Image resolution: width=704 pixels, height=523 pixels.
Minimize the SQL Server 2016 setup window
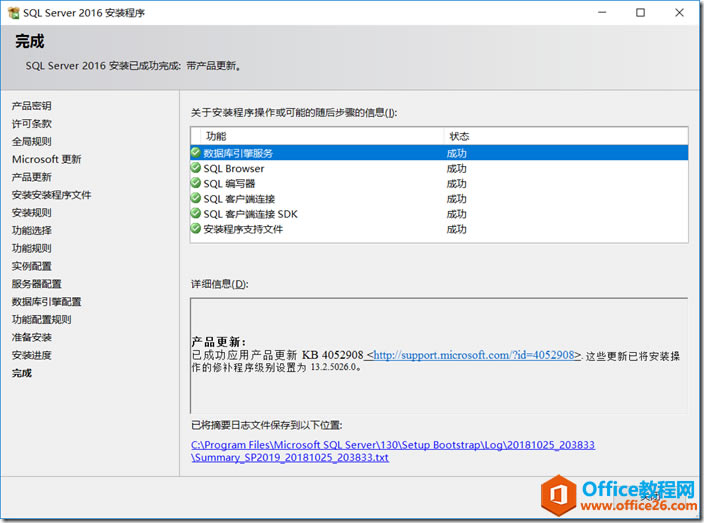[x=602, y=13]
